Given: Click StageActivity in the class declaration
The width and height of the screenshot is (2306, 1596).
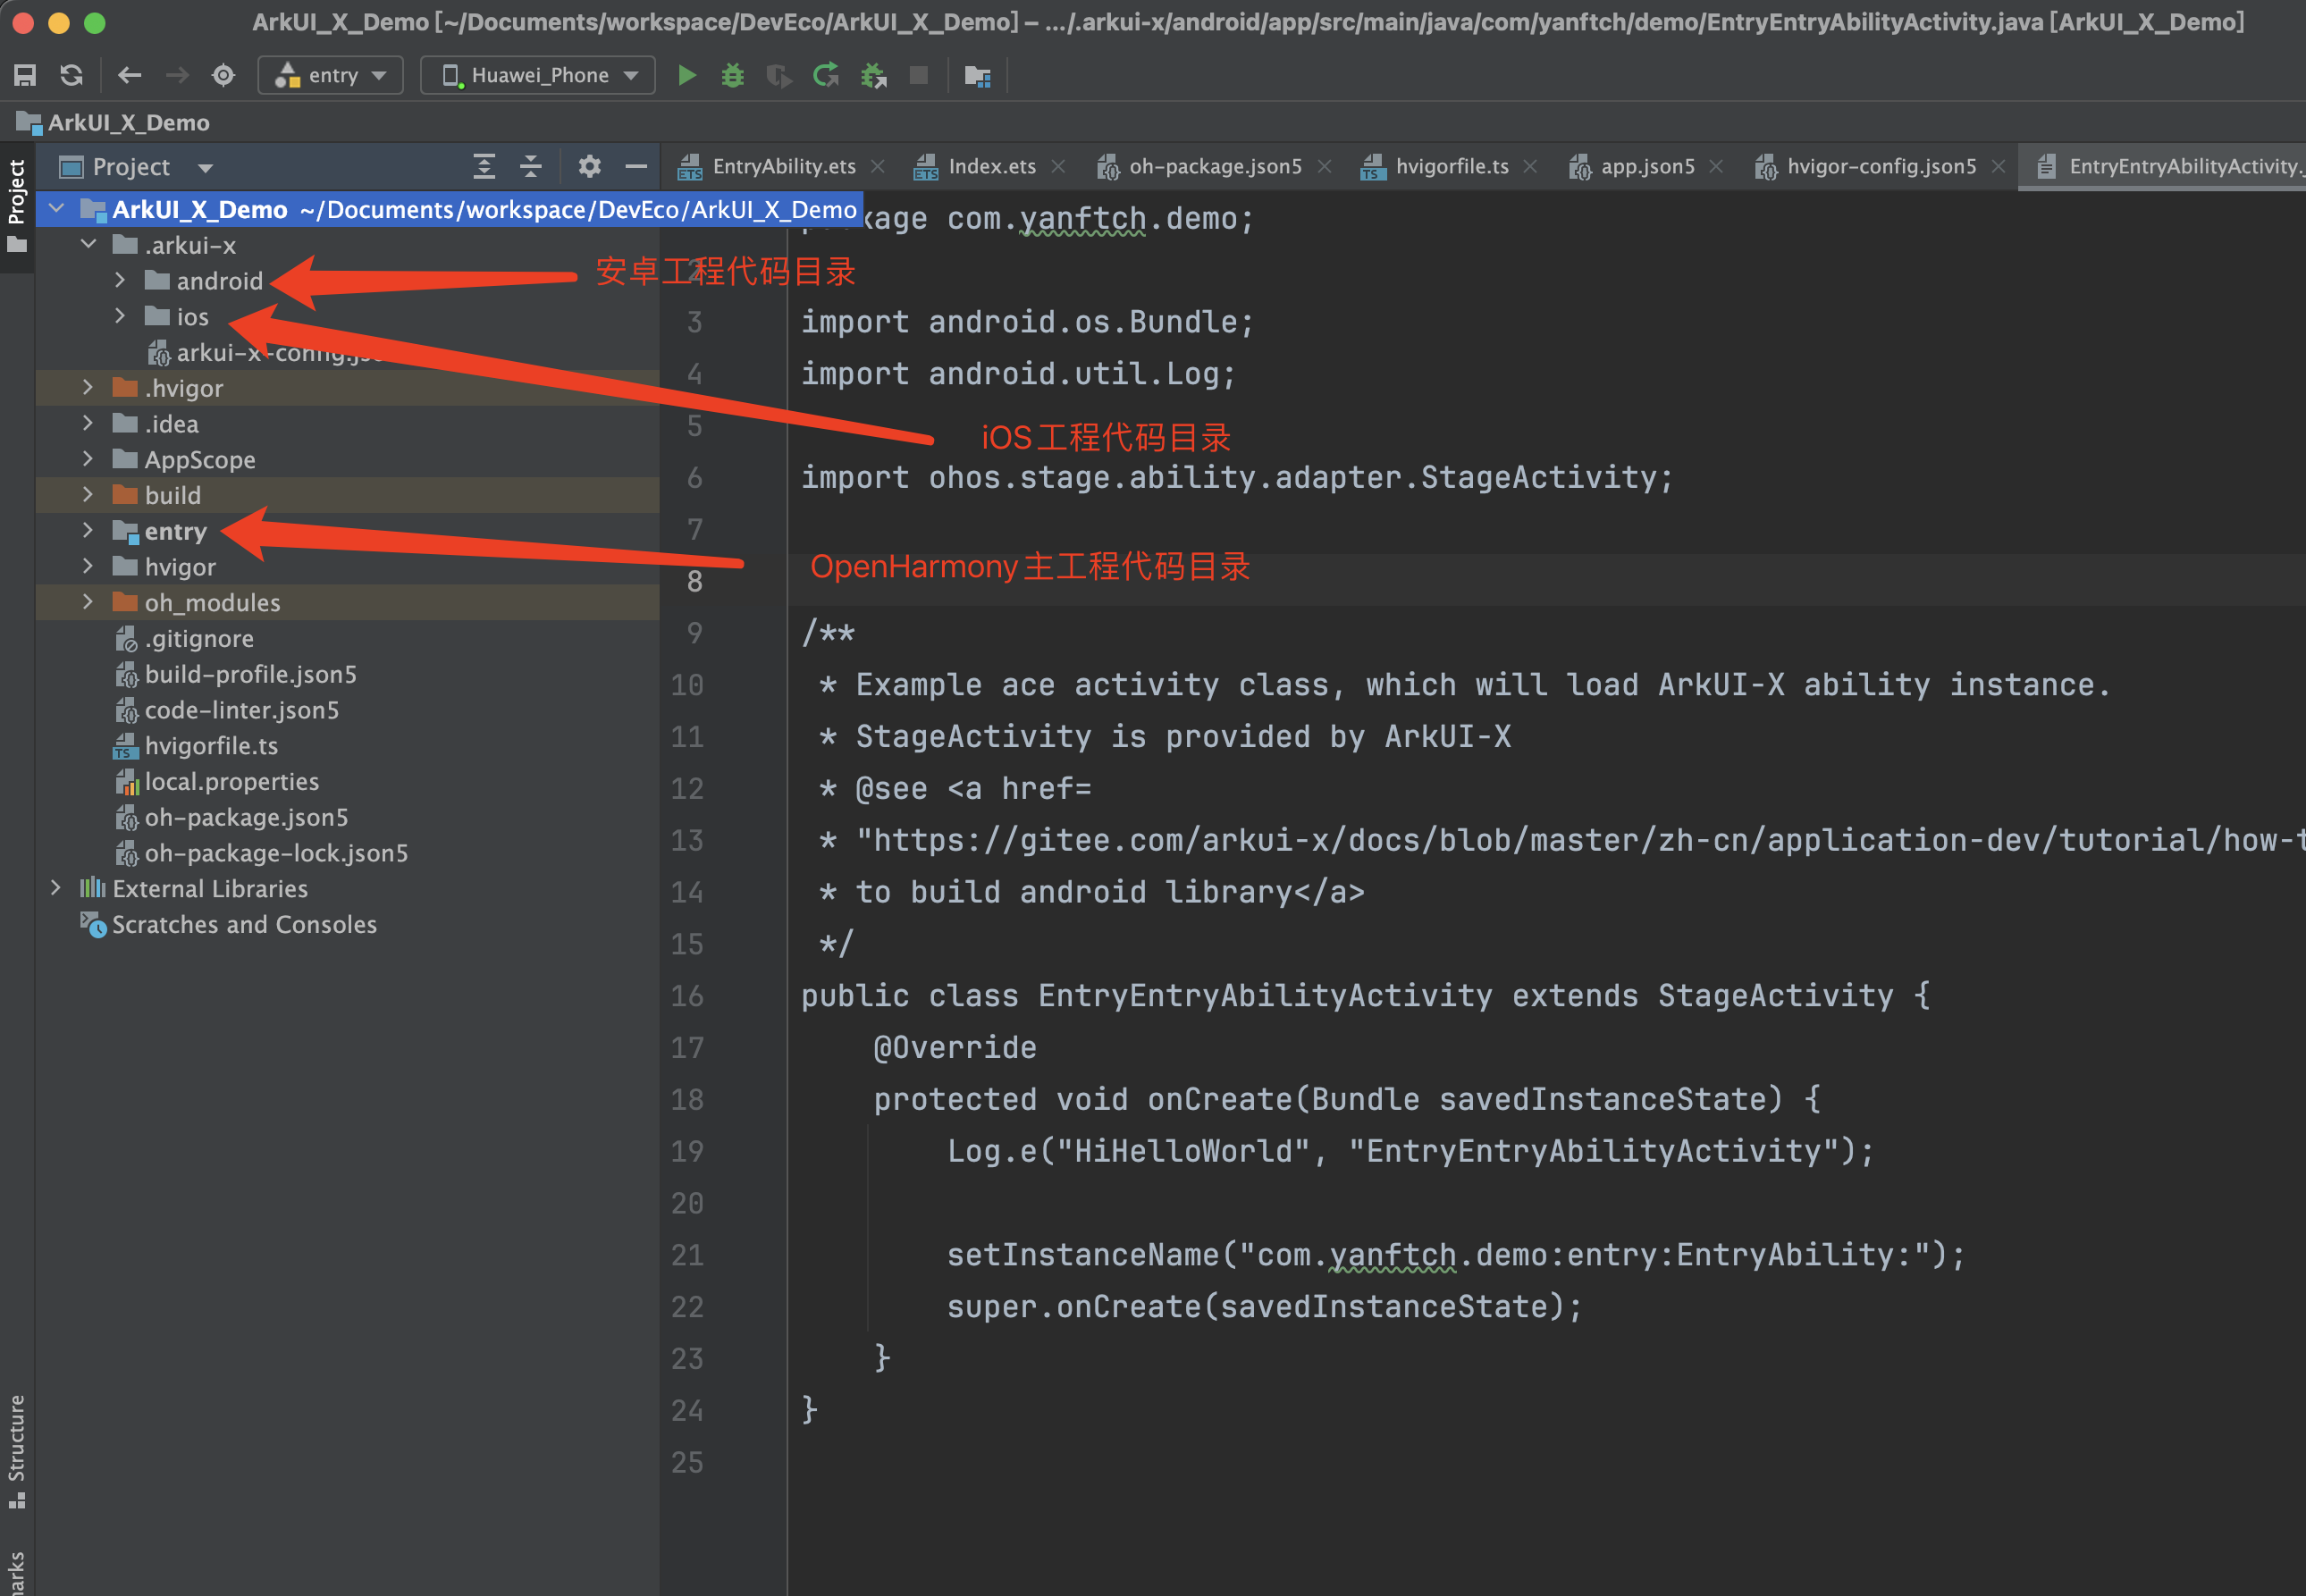Looking at the screenshot, I should [x=1775, y=996].
